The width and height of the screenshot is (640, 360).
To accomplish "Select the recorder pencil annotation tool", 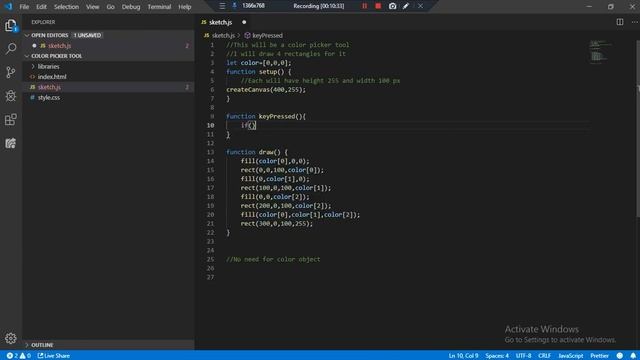I will tap(406, 6).
